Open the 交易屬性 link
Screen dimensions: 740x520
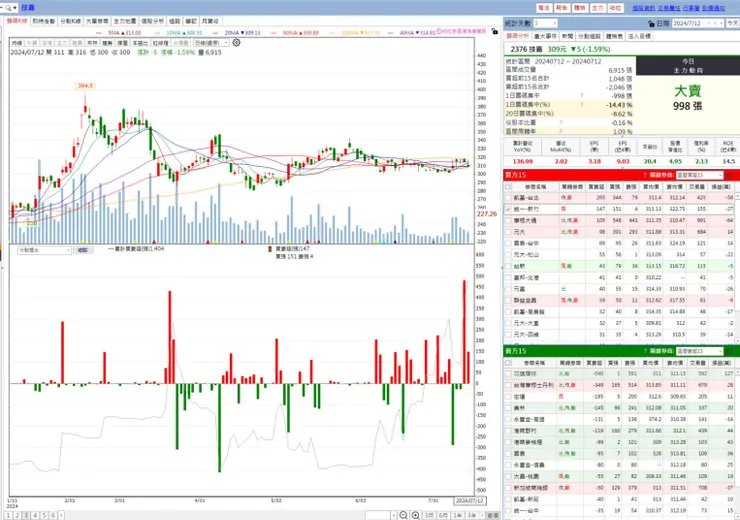tap(669, 8)
